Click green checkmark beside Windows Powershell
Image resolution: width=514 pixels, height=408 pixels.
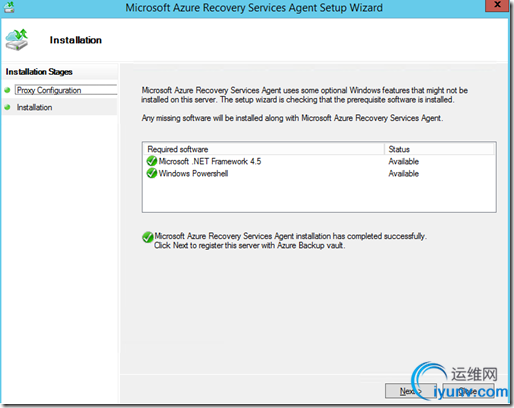(152, 173)
